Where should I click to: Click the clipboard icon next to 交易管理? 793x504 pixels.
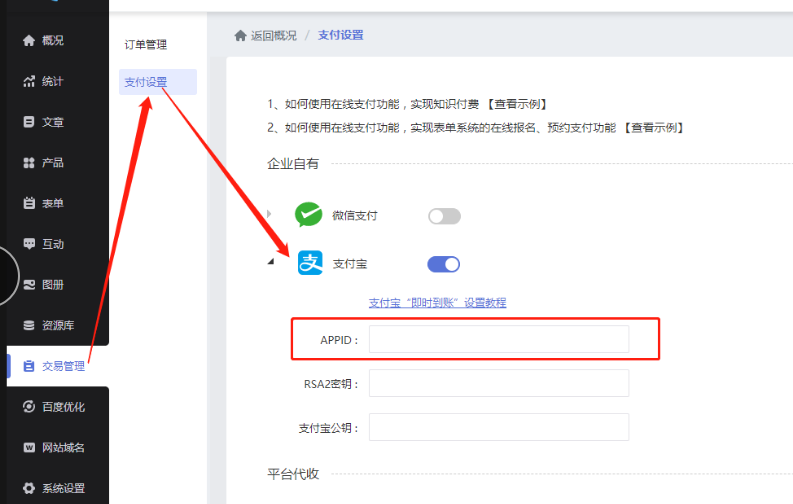(x=29, y=366)
